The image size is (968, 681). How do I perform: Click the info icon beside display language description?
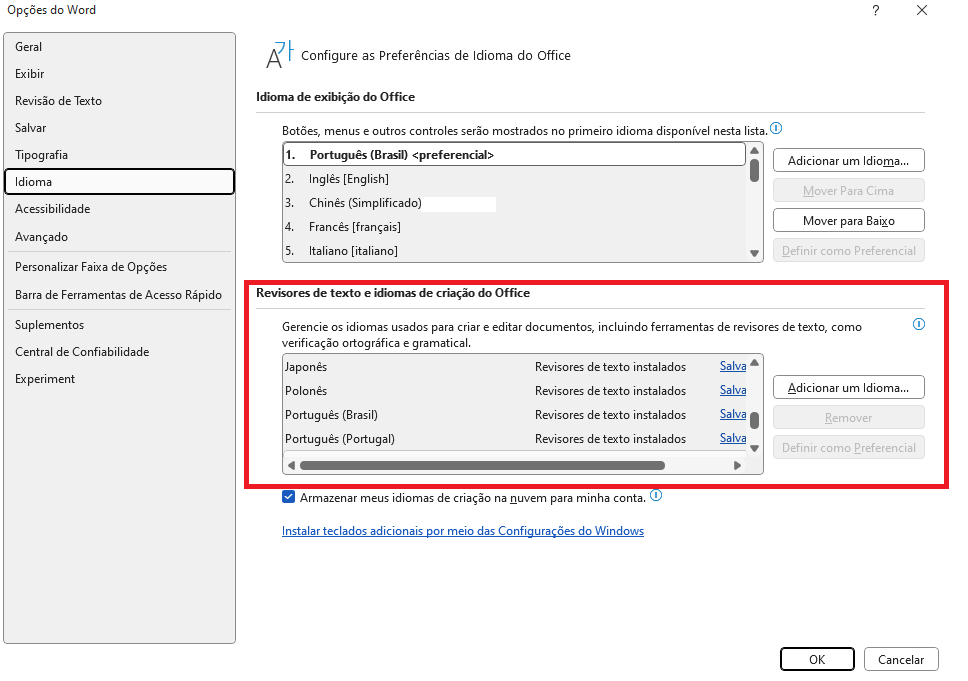coord(776,128)
